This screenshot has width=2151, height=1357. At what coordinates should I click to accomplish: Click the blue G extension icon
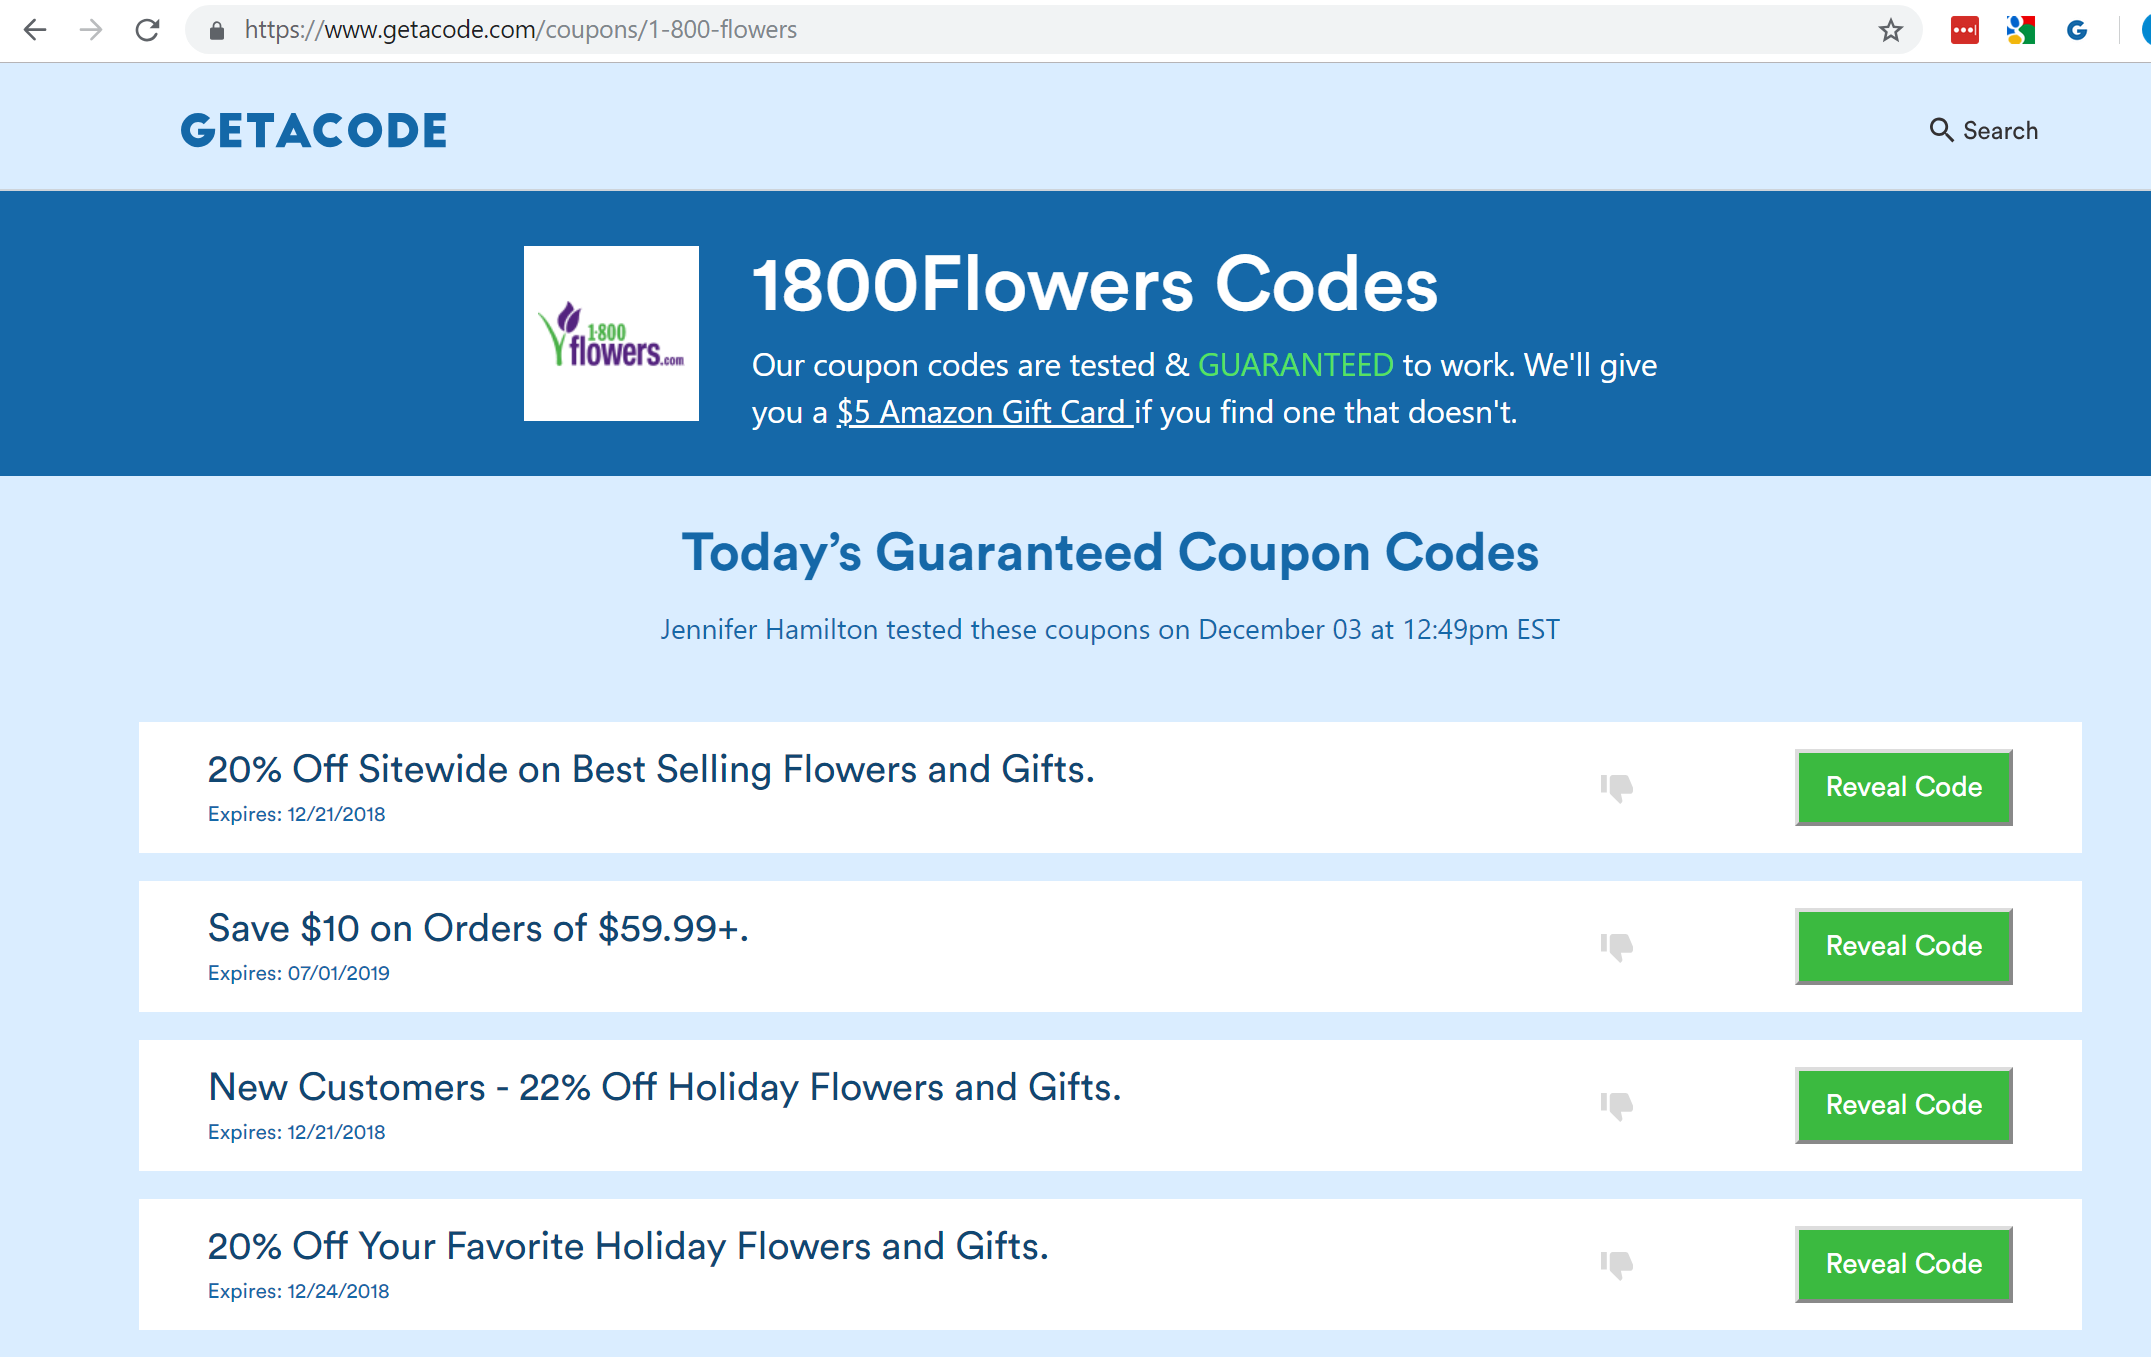[2077, 30]
